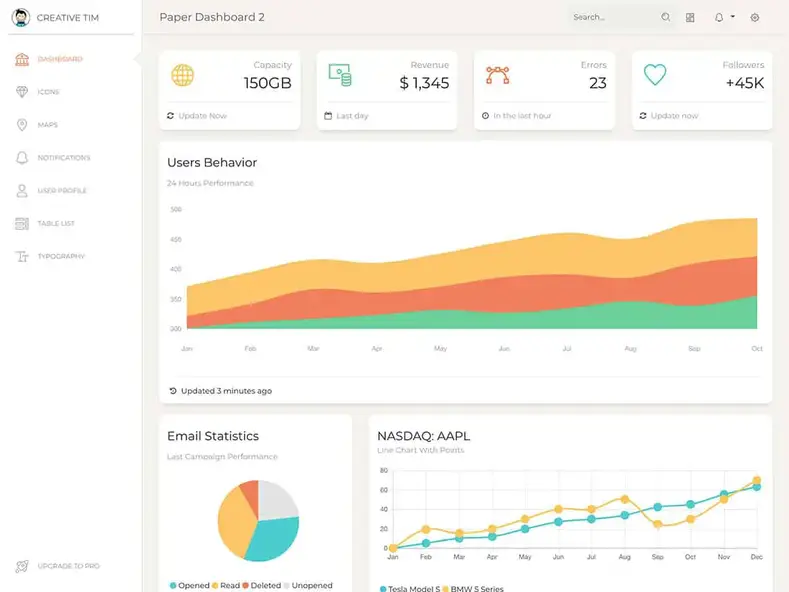The height and width of the screenshot is (592, 789).
Task: Click the Creative Tim avatar logo
Action: [21, 17]
